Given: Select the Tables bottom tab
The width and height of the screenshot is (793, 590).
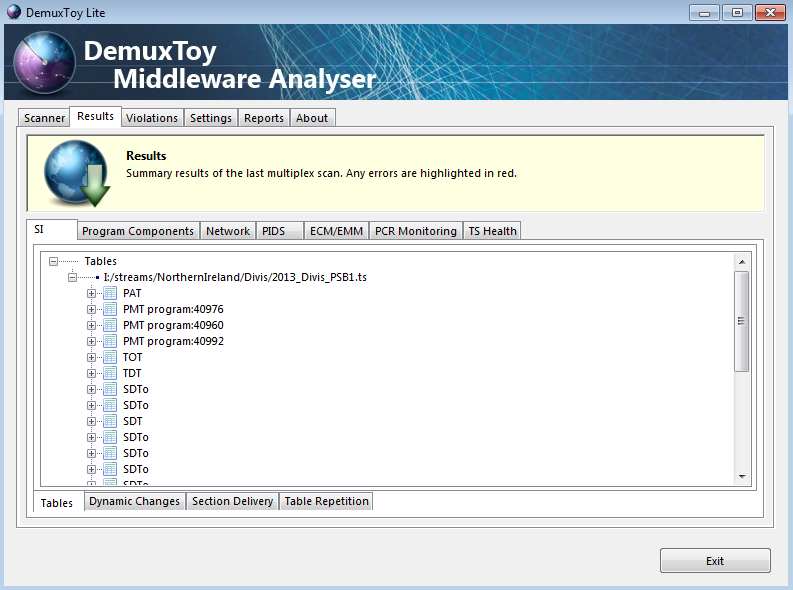Looking at the screenshot, I should click(58, 503).
